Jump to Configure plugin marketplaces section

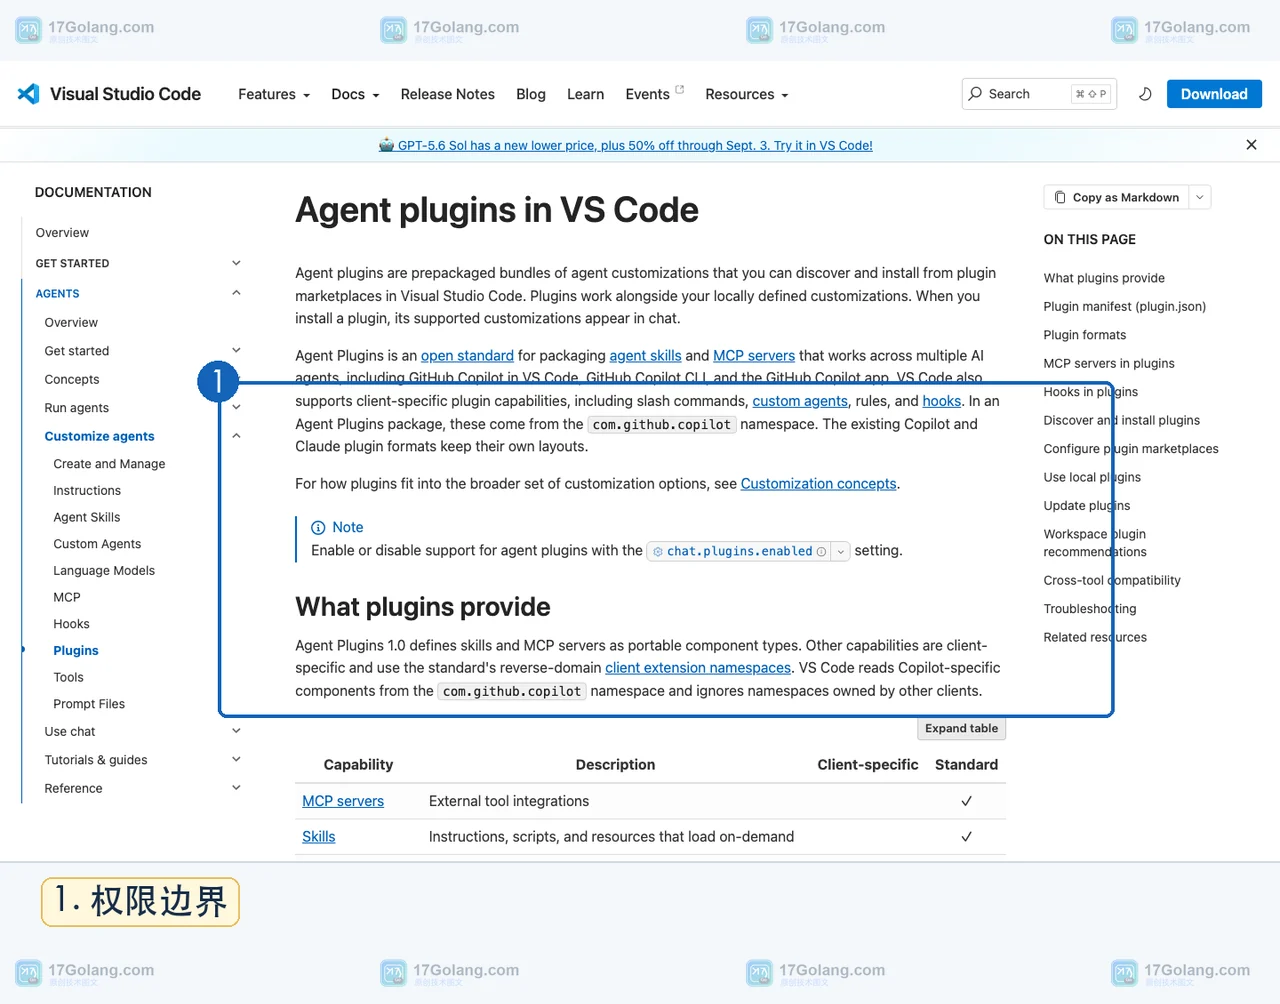point(1131,449)
